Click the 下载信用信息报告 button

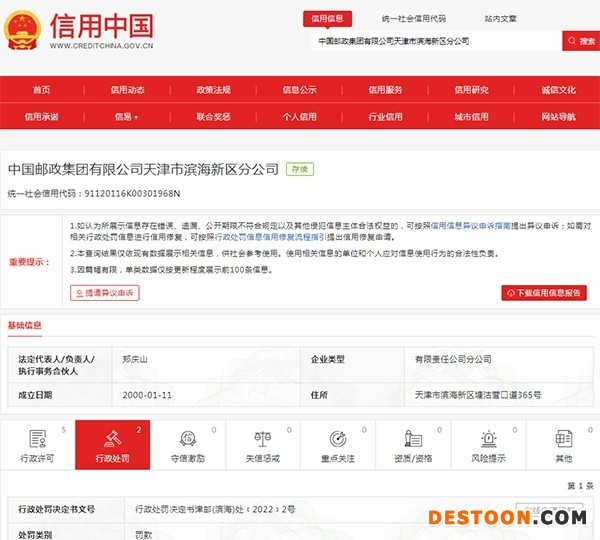[544, 293]
